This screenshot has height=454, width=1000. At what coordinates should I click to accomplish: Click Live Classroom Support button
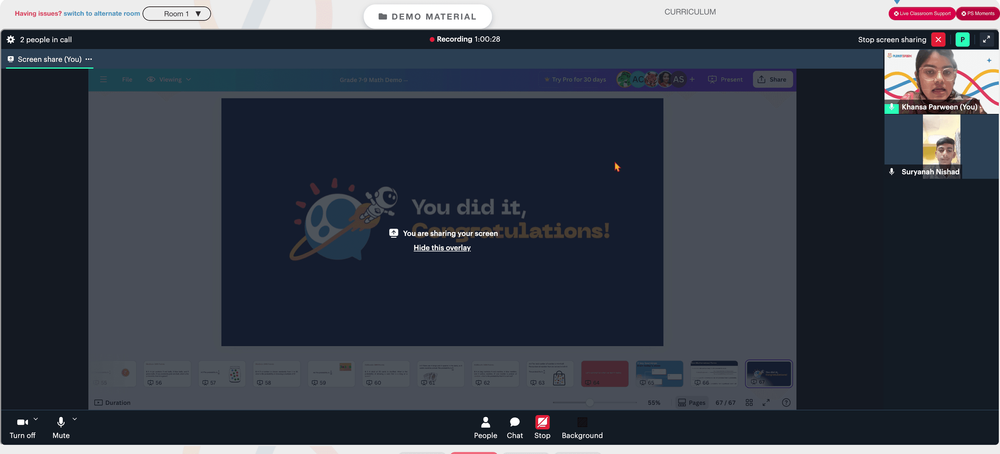click(922, 13)
